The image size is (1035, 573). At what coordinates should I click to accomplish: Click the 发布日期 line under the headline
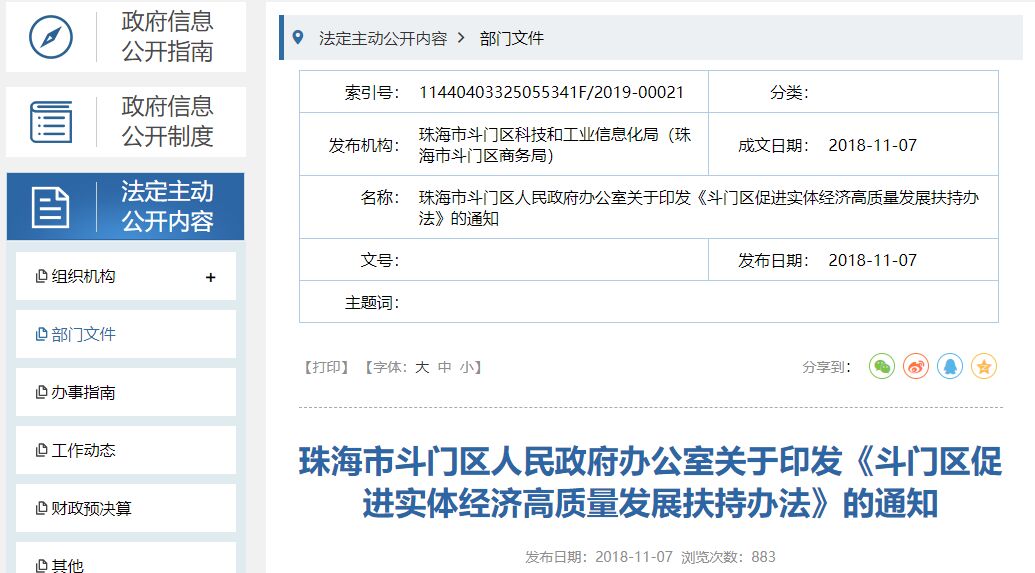(599, 557)
